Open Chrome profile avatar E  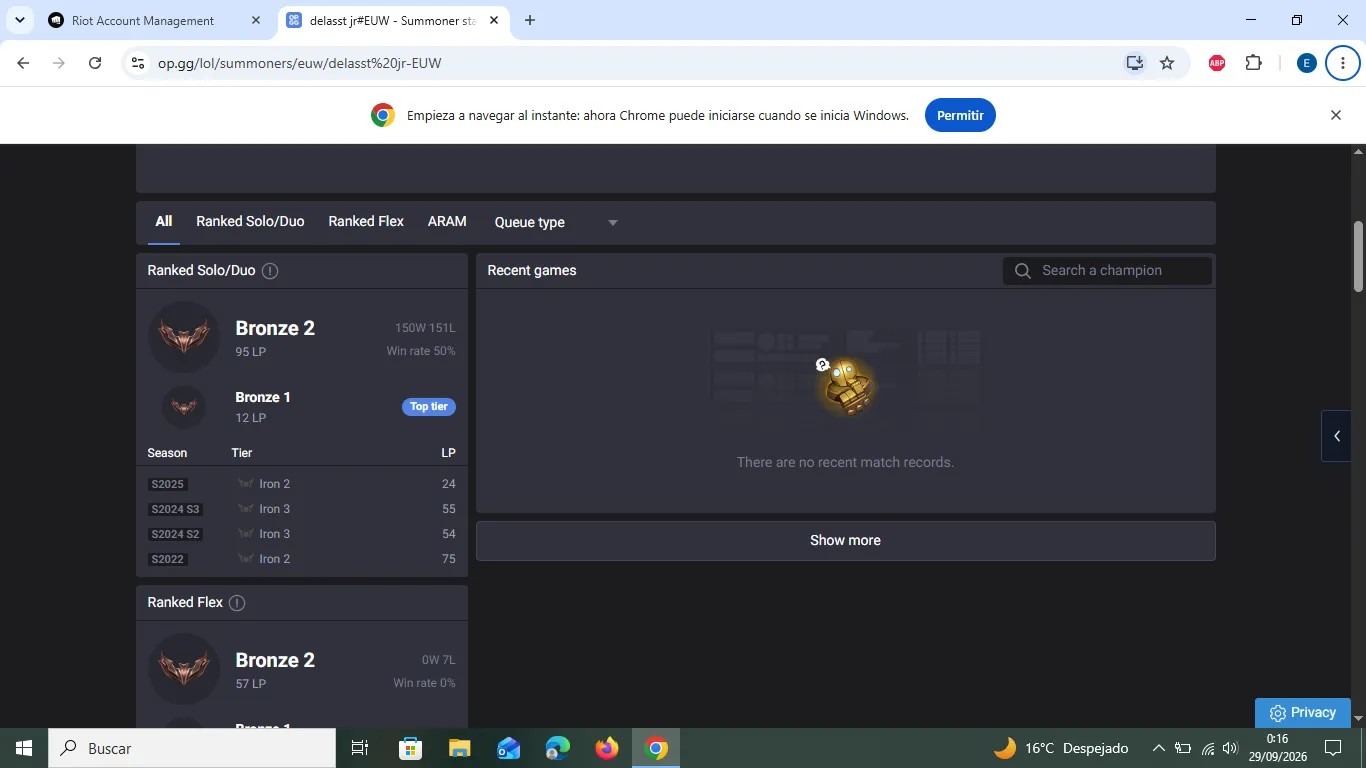pyautogui.click(x=1306, y=63)
